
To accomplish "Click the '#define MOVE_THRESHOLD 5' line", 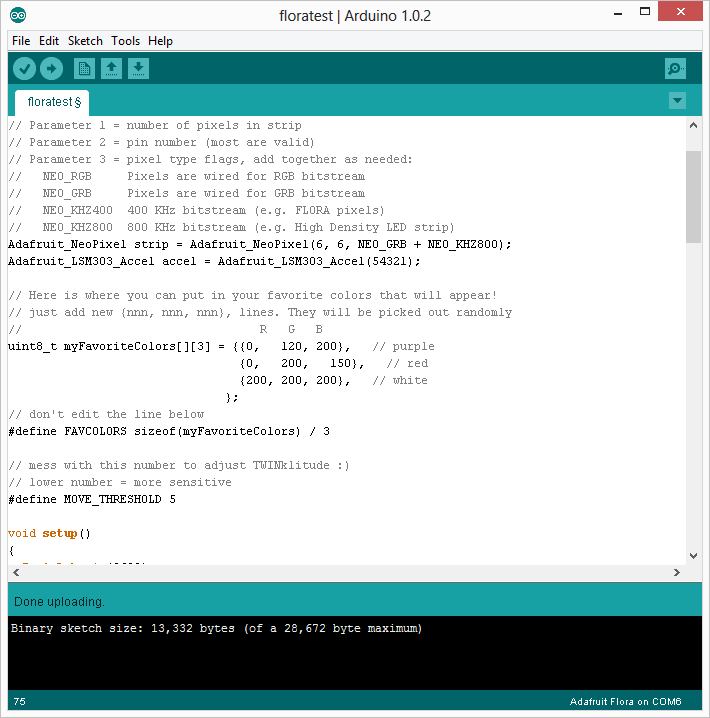I will [92, 499].
